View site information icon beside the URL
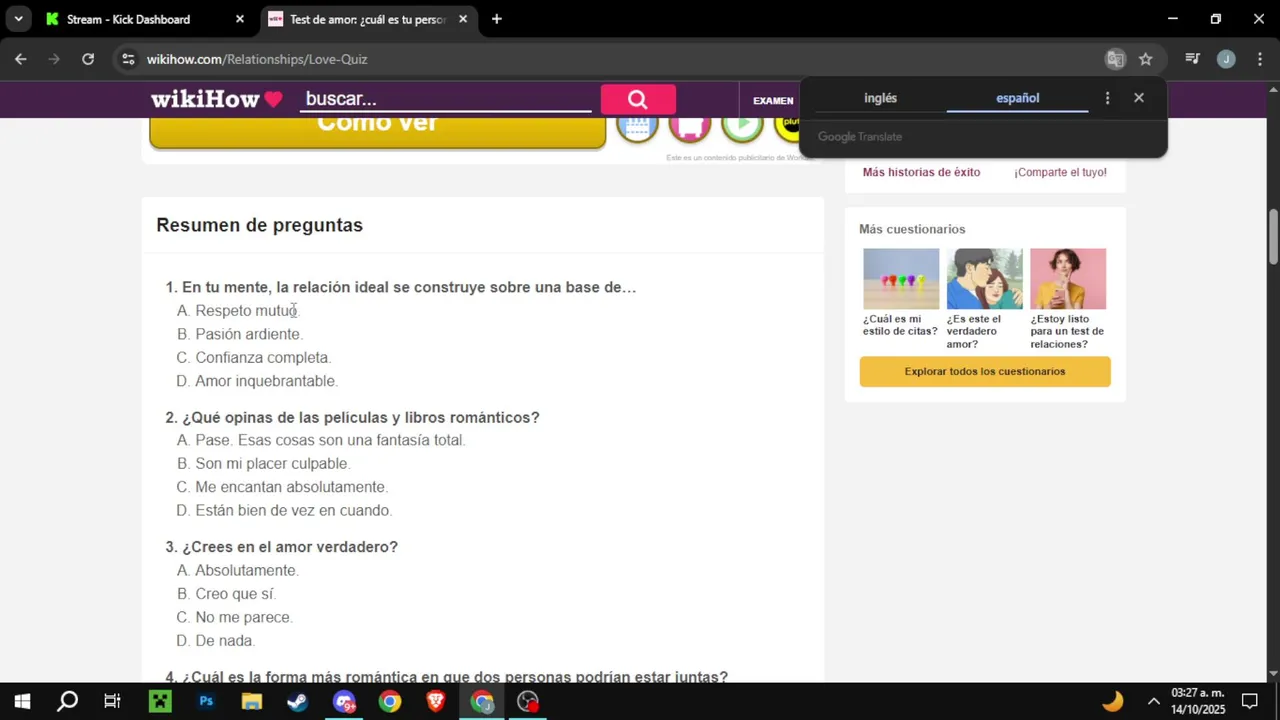1280x720 pixels. 128,59
